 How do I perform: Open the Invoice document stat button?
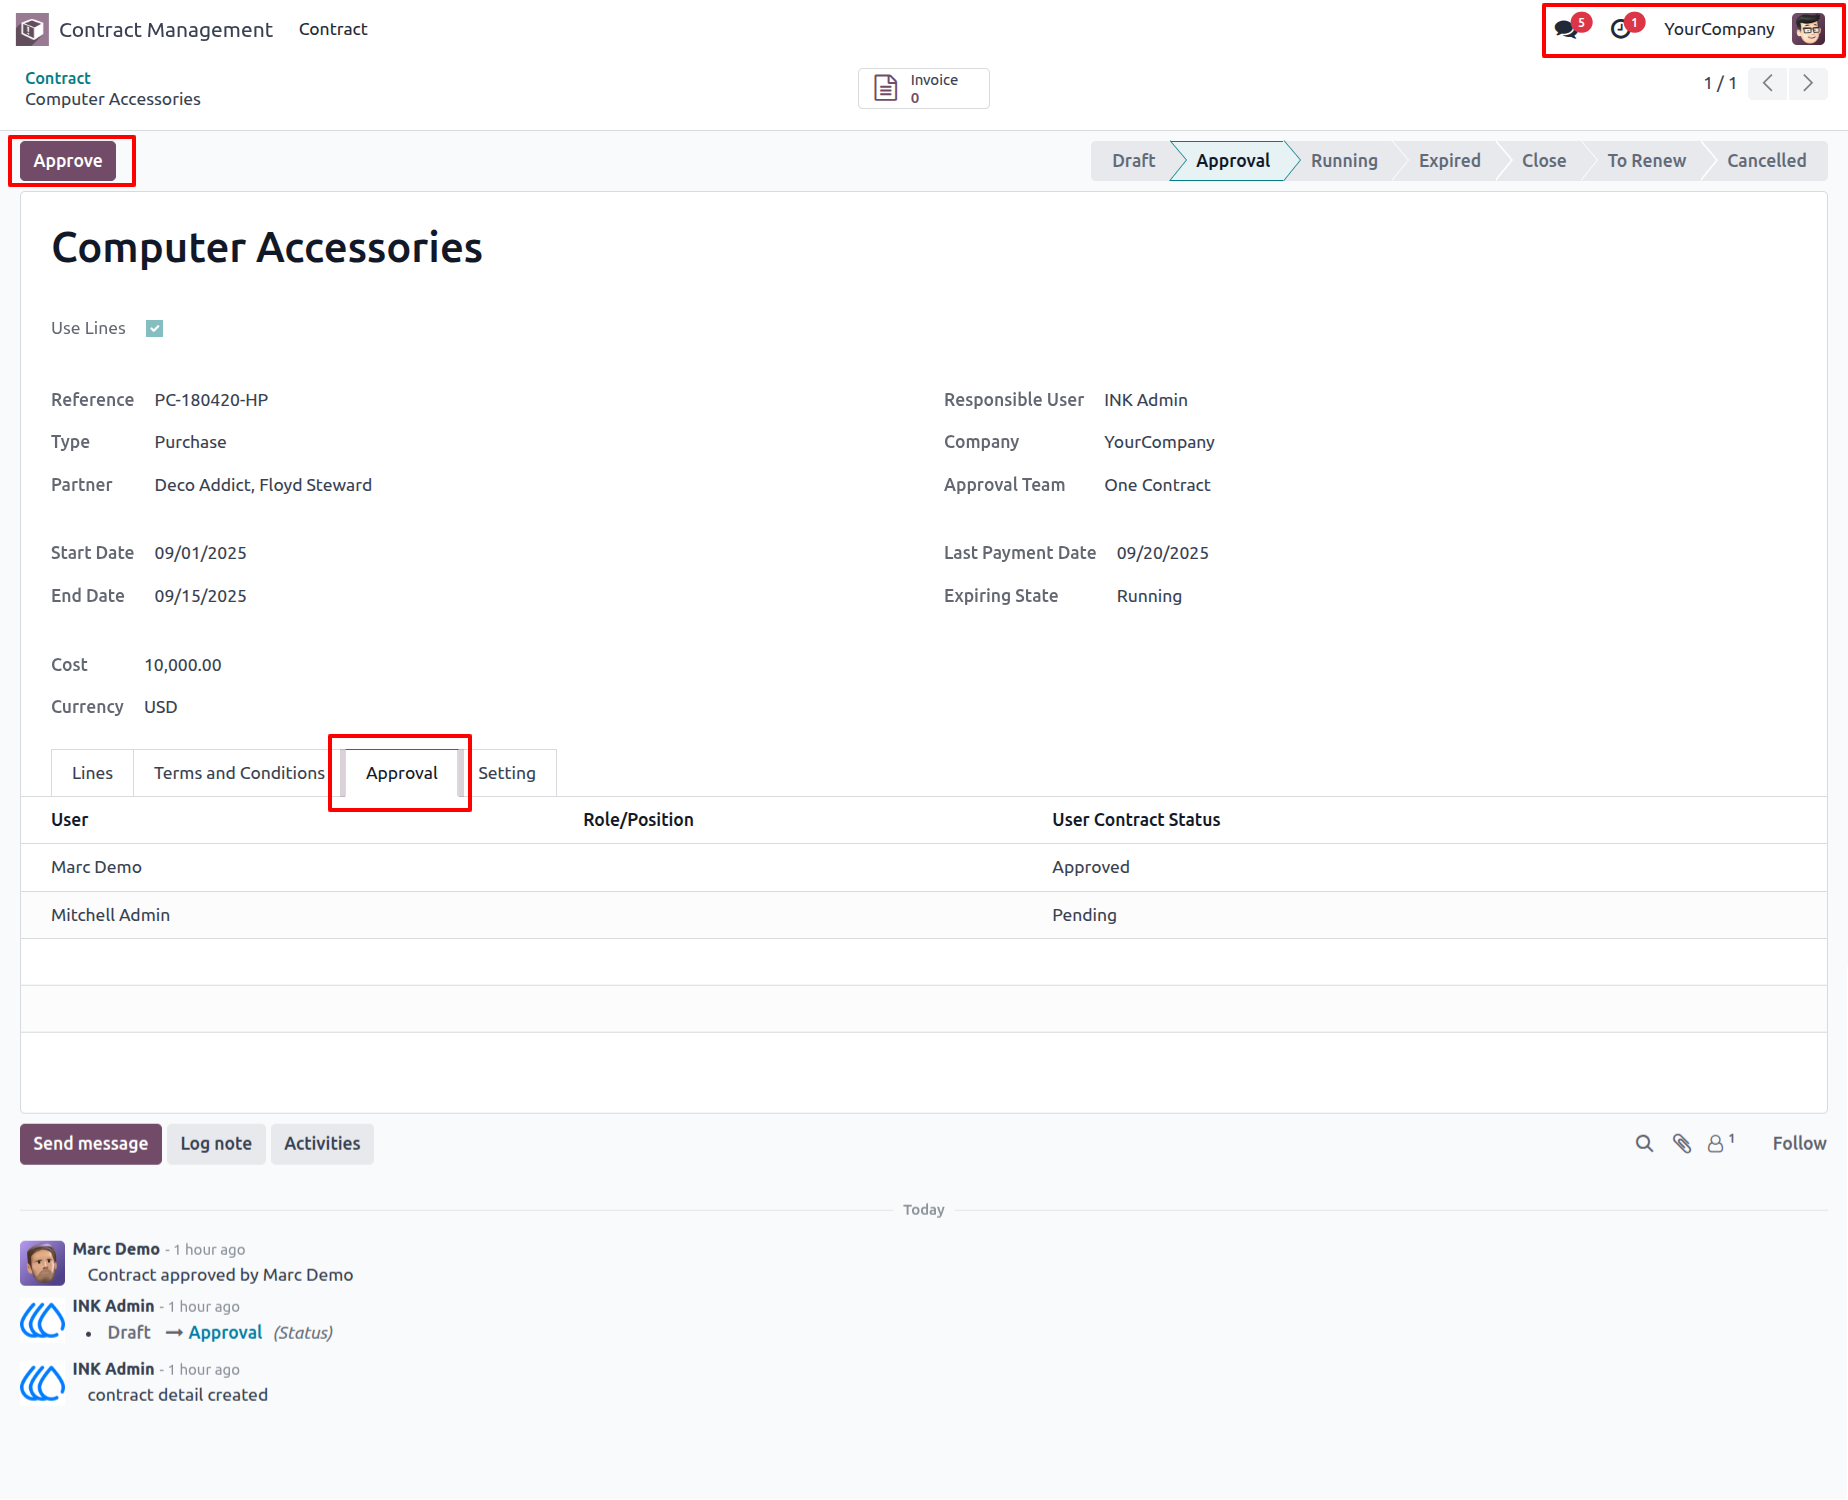tap(924, 88)
